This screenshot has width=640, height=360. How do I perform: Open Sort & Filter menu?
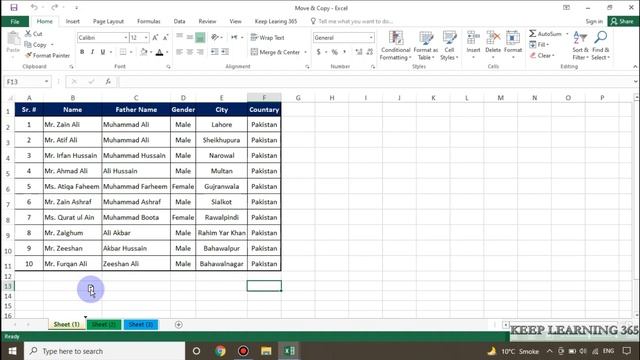point(580,46)
